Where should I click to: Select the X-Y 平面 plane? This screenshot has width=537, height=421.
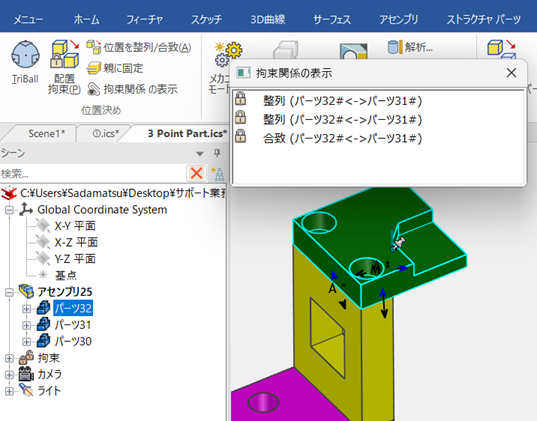75,226
